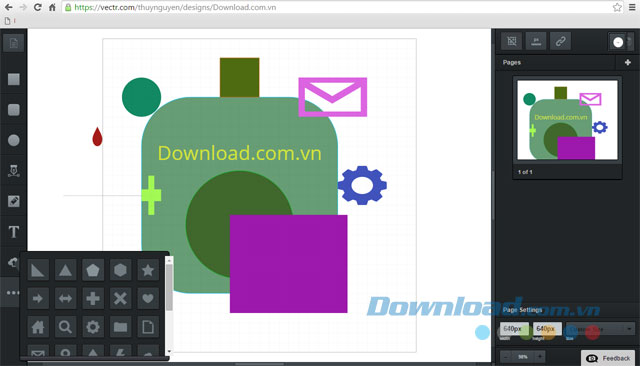Choose the gear shape in shapes panel
The image size is (640, 366).
(x=93, y=327)
